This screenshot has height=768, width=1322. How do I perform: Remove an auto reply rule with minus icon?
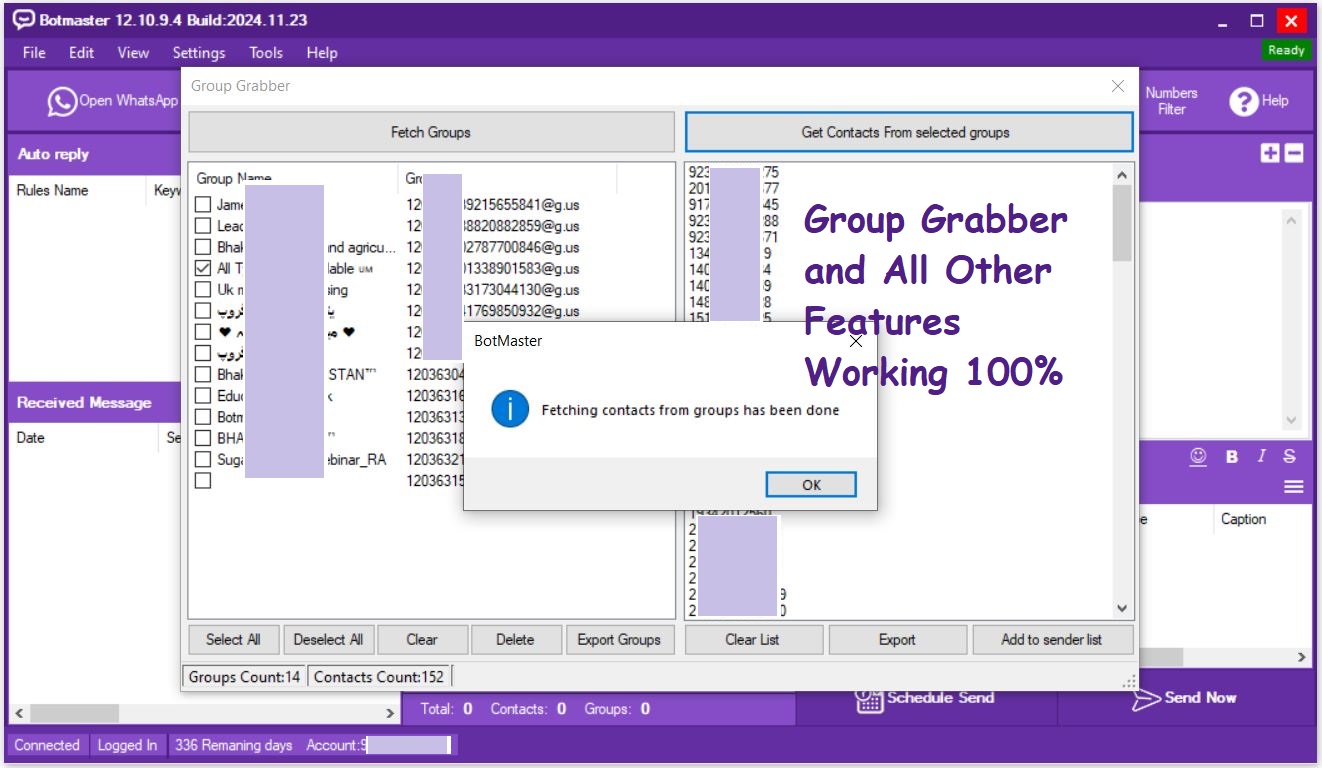1293,153
